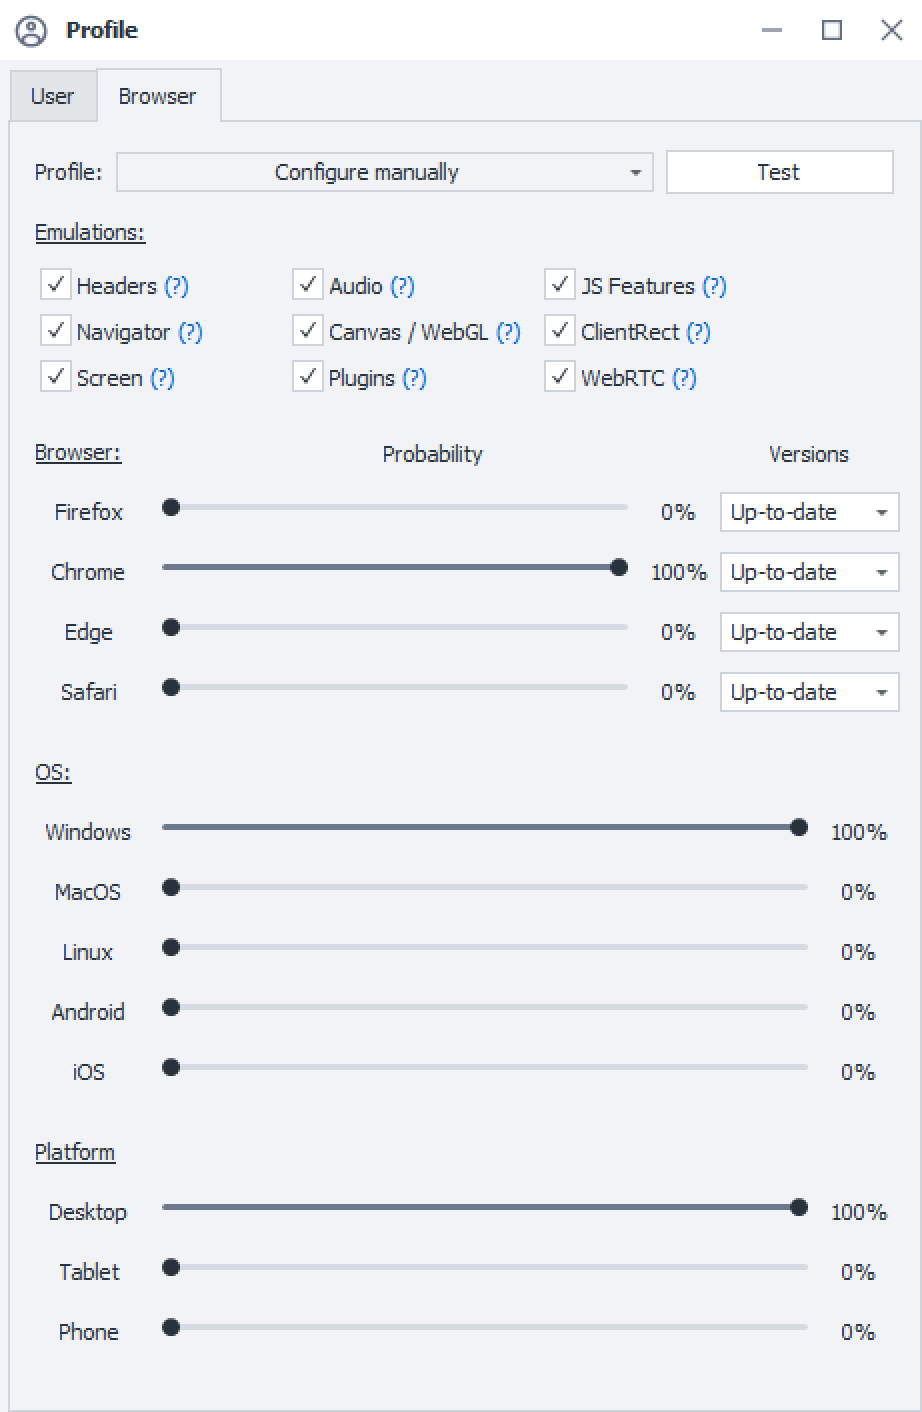Toggle the Screen emulation checkbox

point(56,377)
